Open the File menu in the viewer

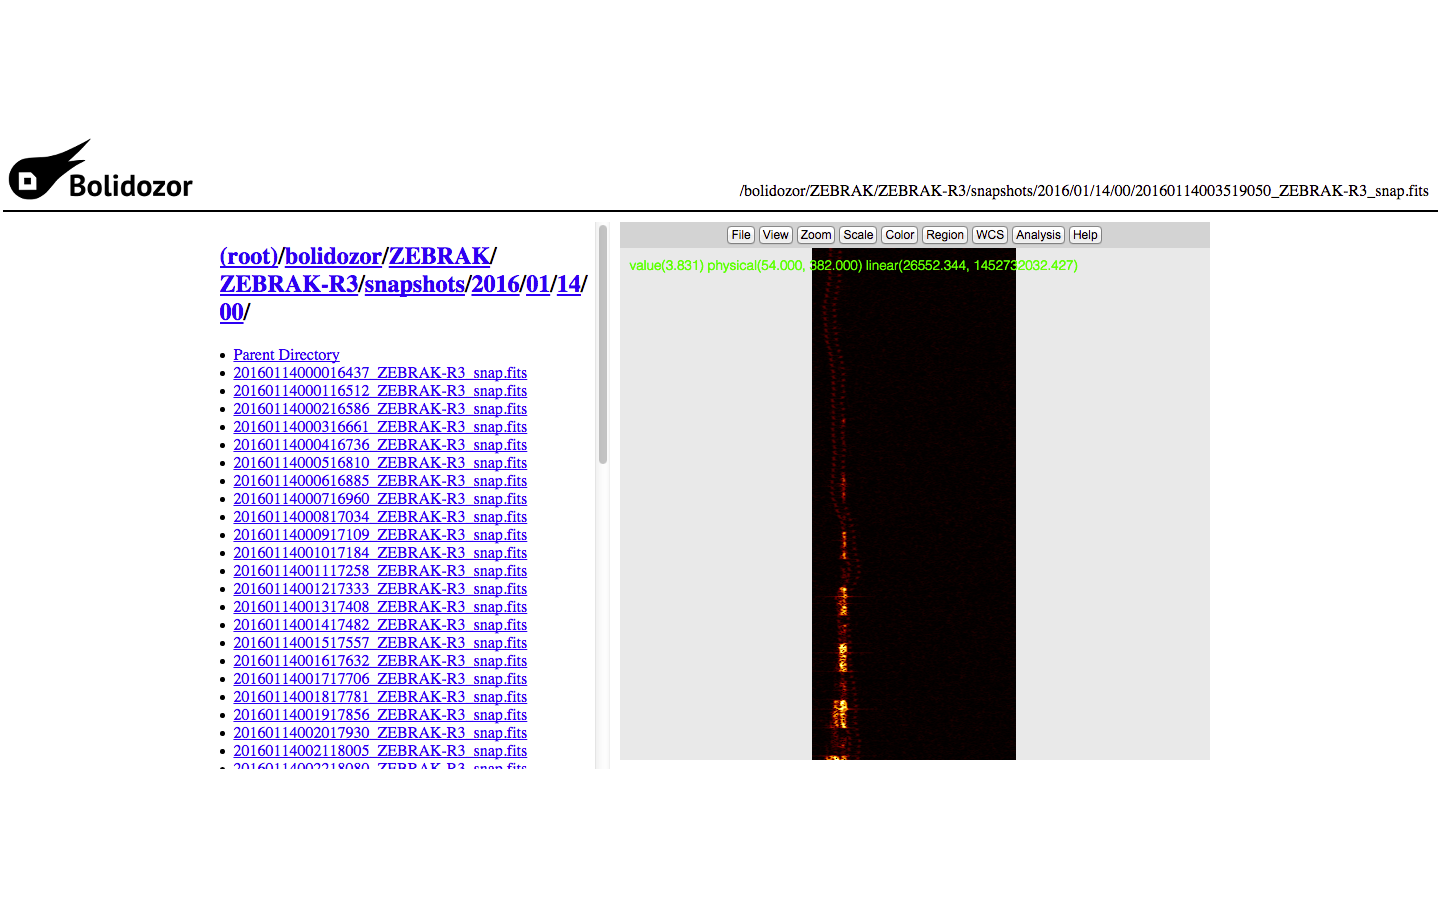coord(741,235)
